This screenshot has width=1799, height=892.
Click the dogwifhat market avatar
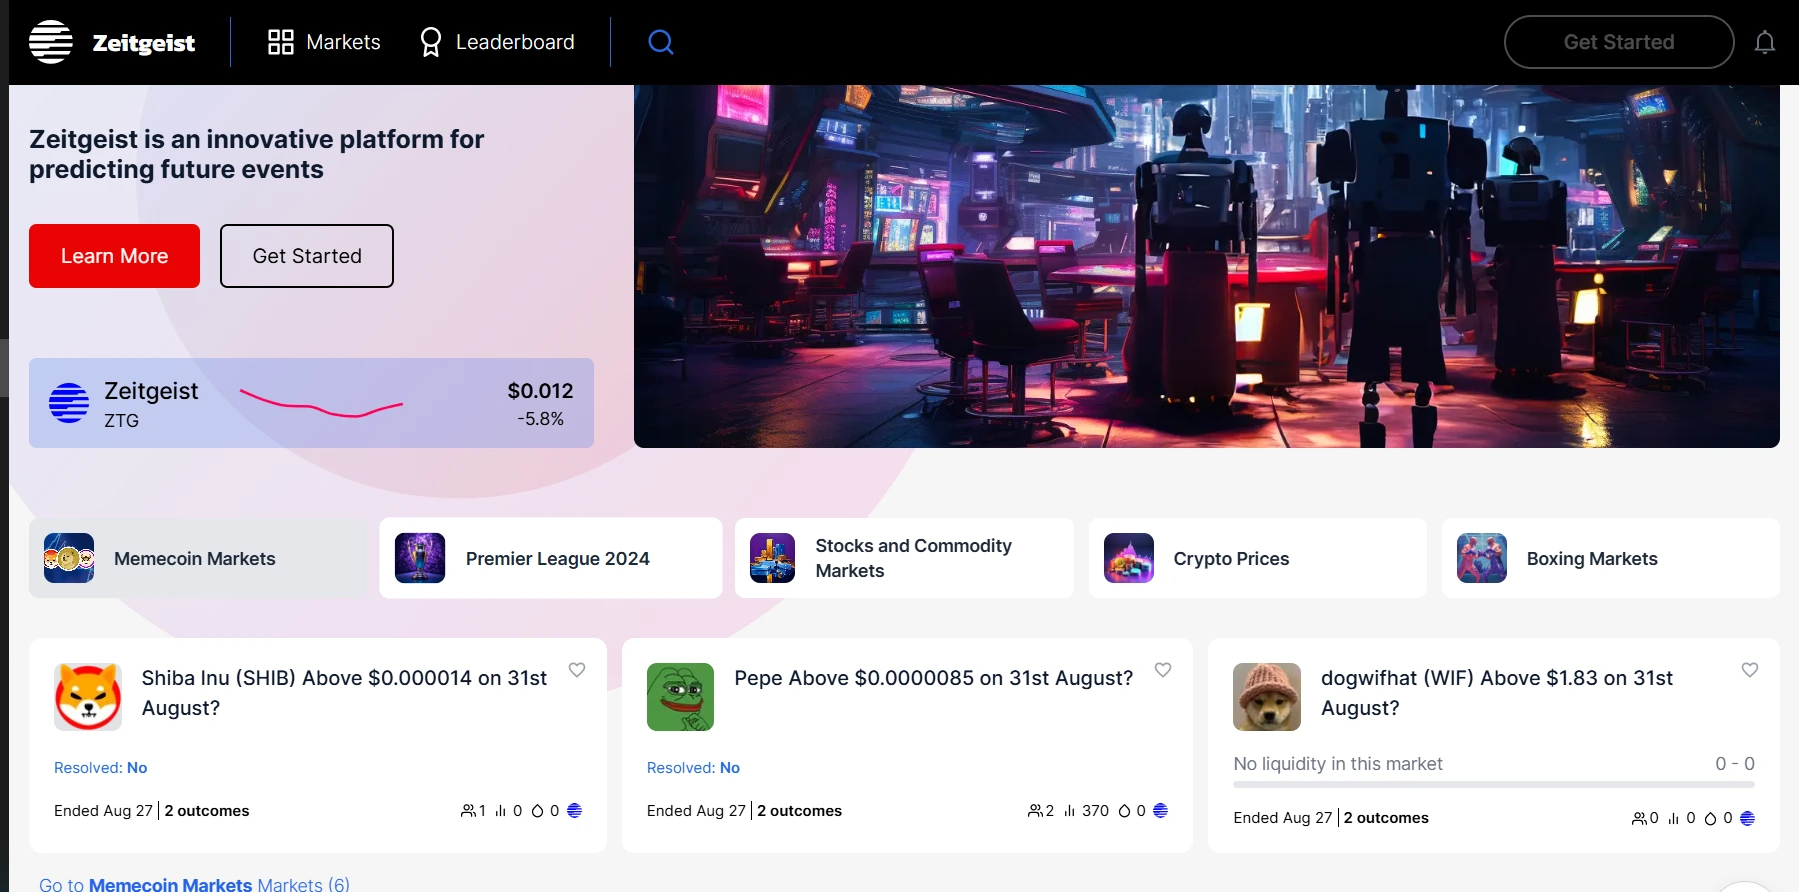click(1266, 697)
